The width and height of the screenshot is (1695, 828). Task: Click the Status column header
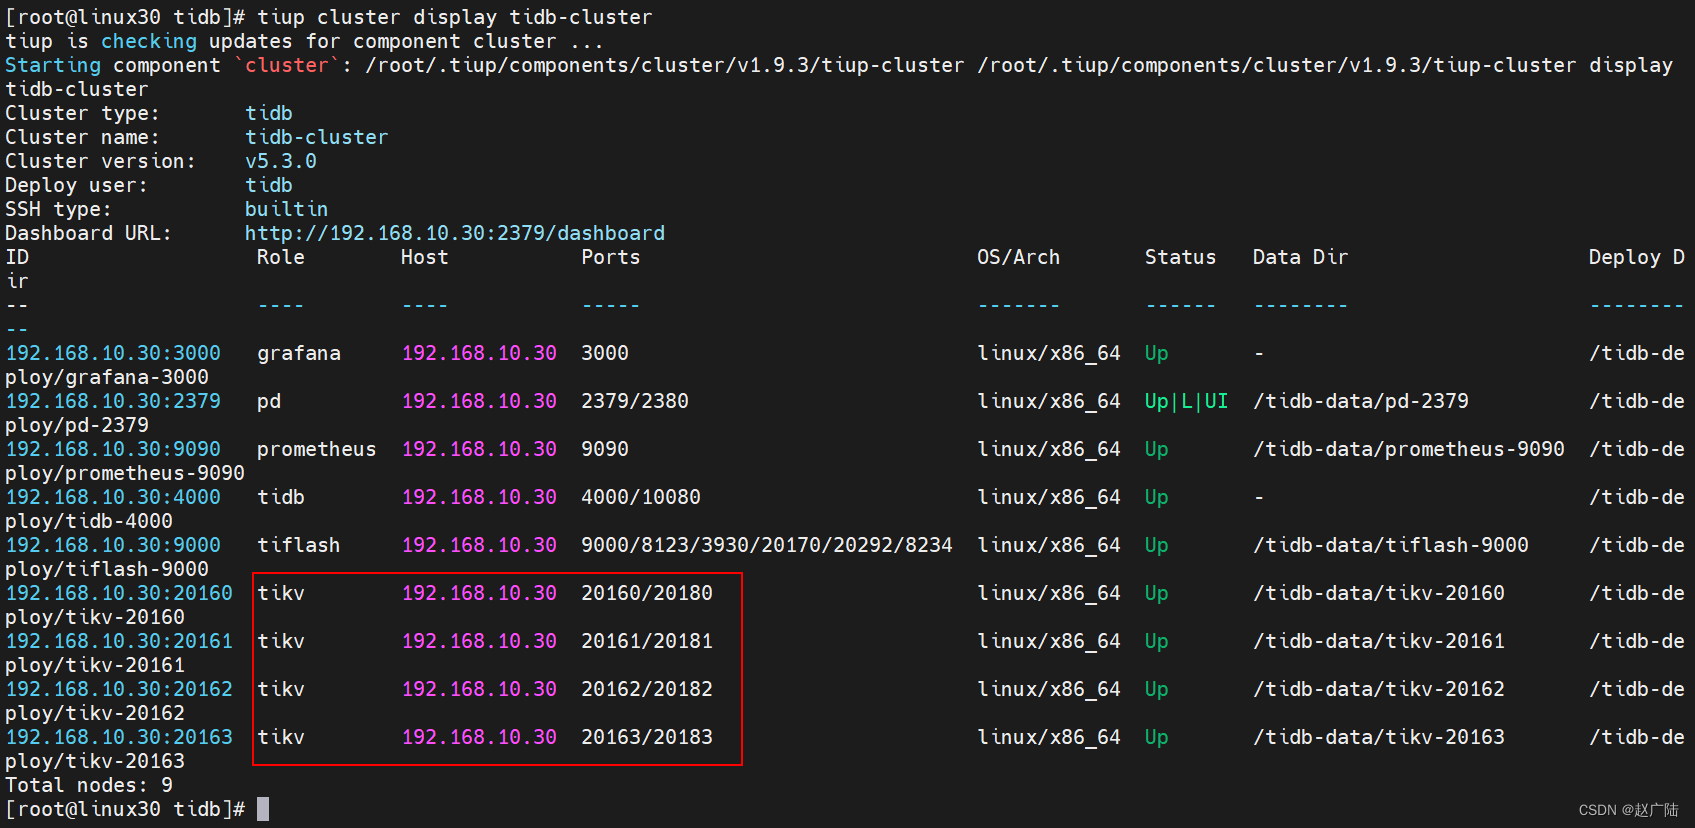pyautogui.click(x=1181, y=257)
